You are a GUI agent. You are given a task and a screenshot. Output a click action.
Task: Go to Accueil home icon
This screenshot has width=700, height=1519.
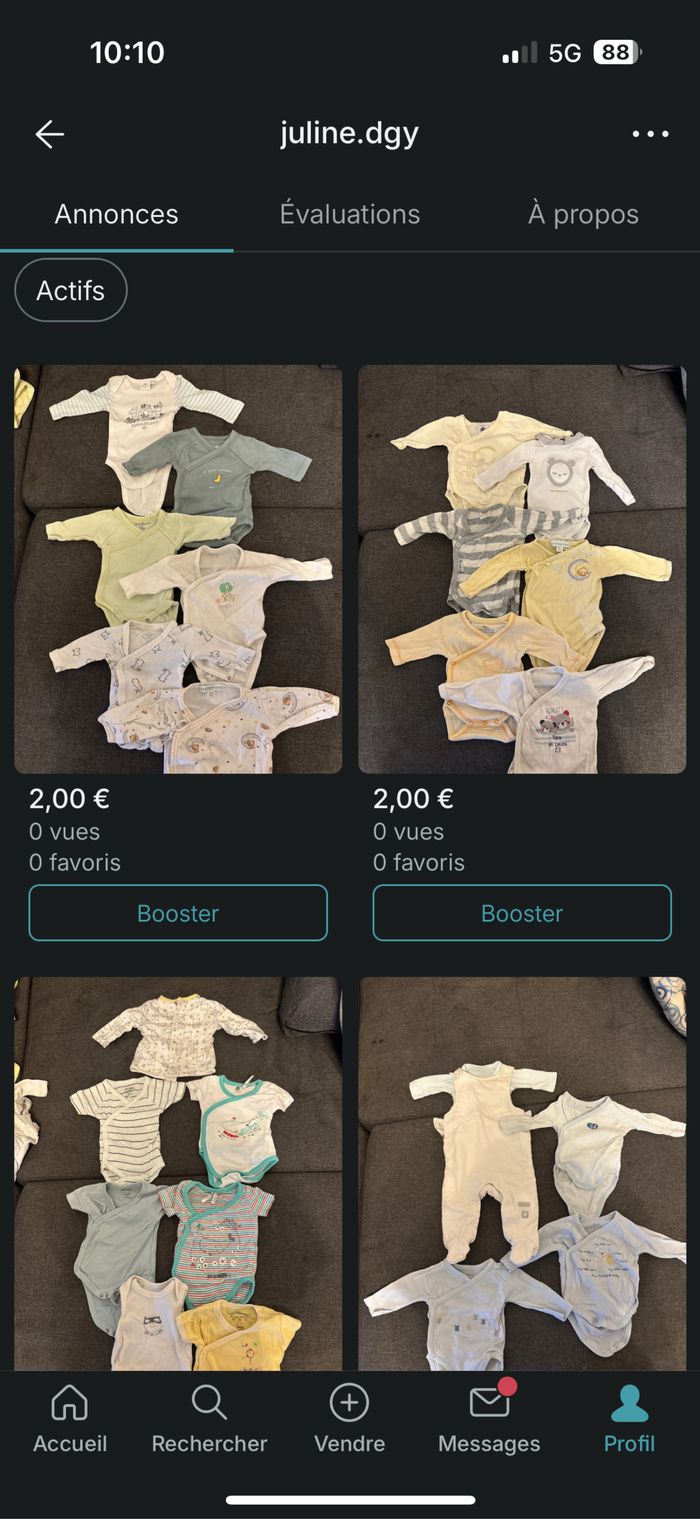pos(69,1403)
